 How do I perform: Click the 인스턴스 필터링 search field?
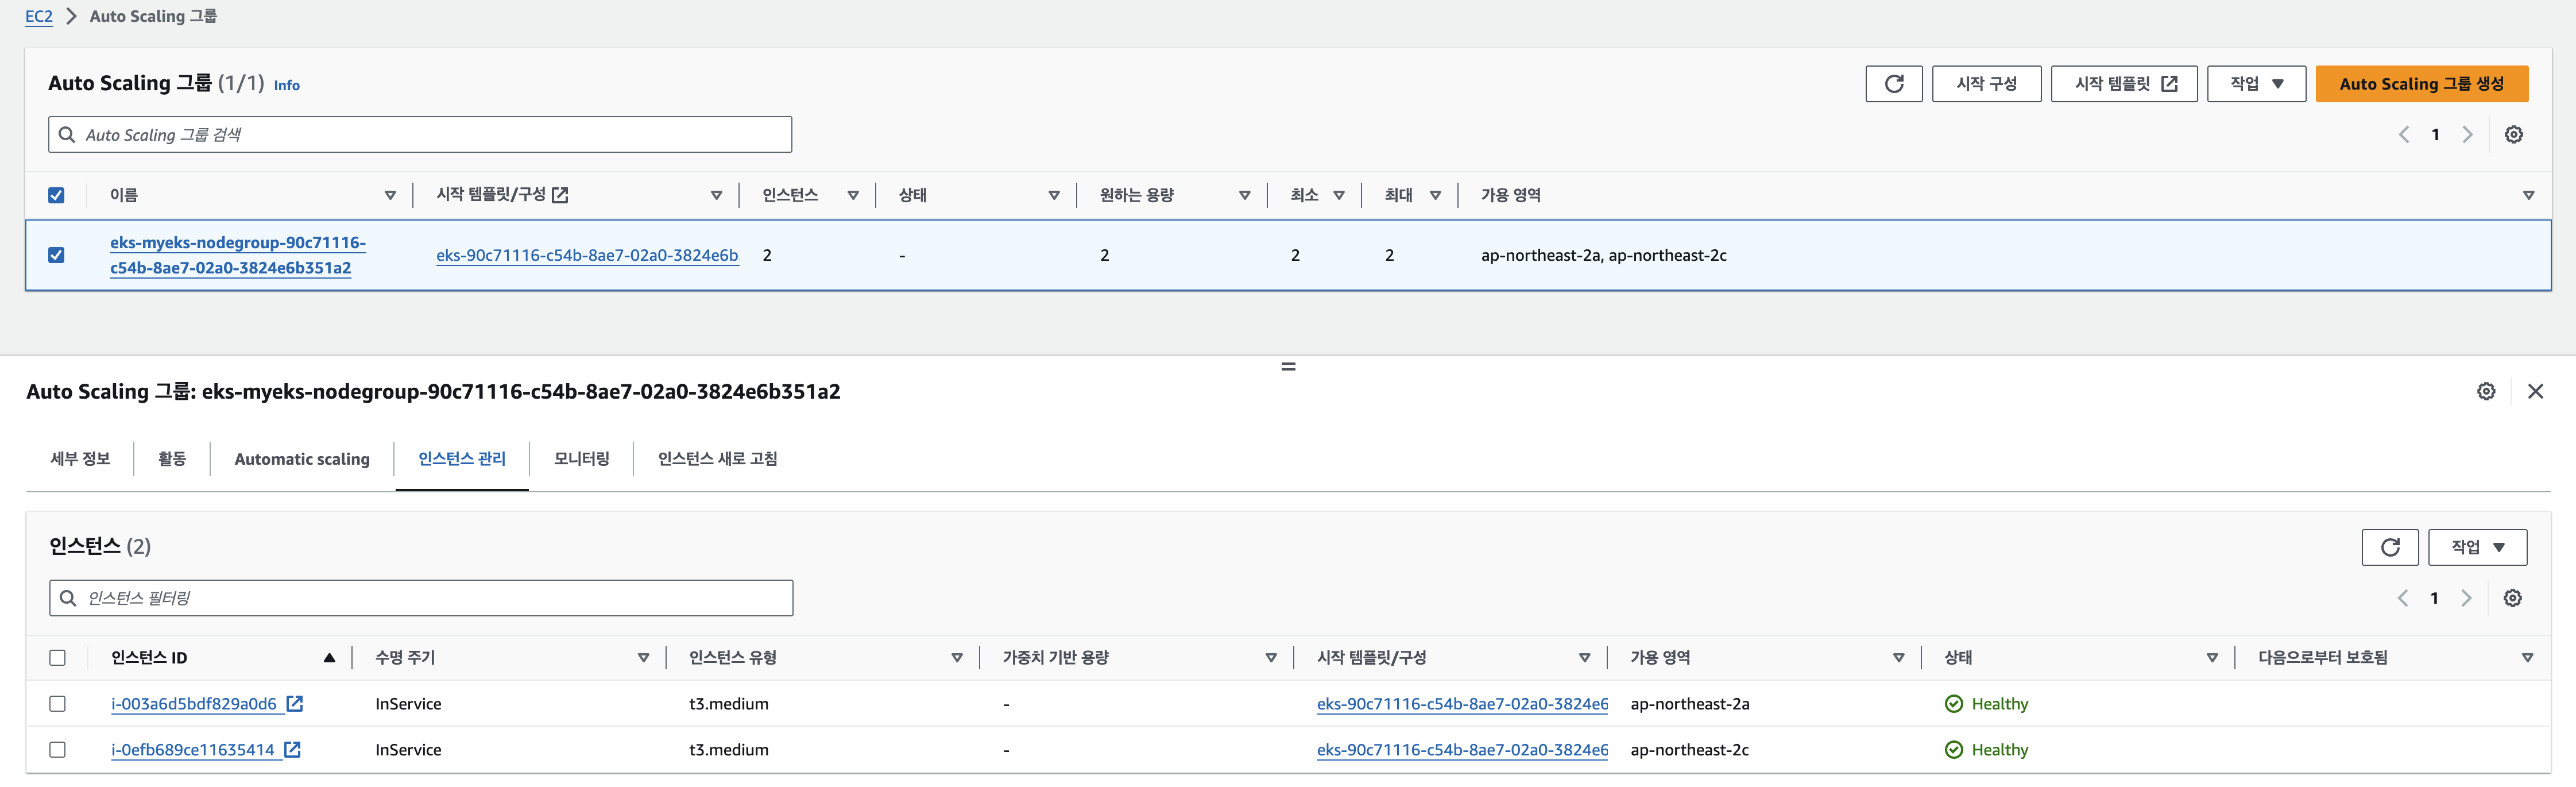(420, 598)
